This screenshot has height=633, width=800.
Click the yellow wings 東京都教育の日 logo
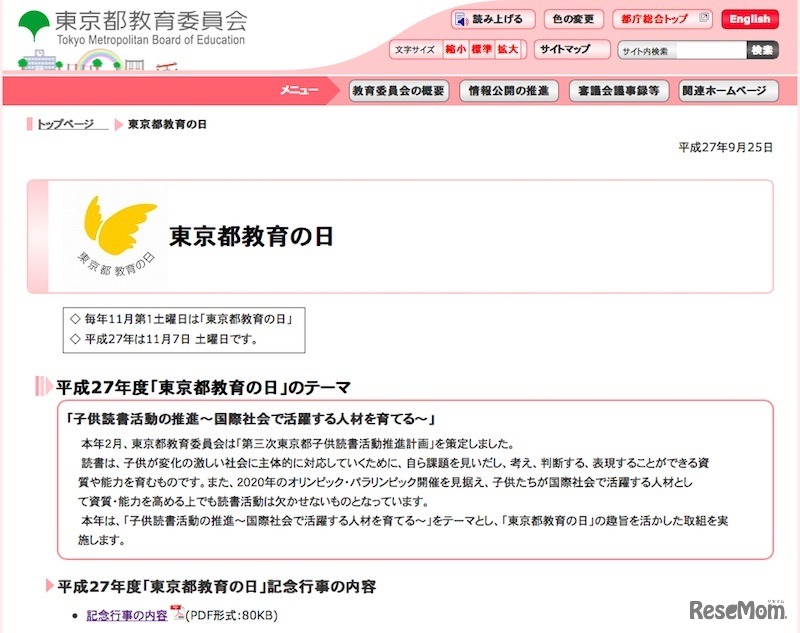118,236
